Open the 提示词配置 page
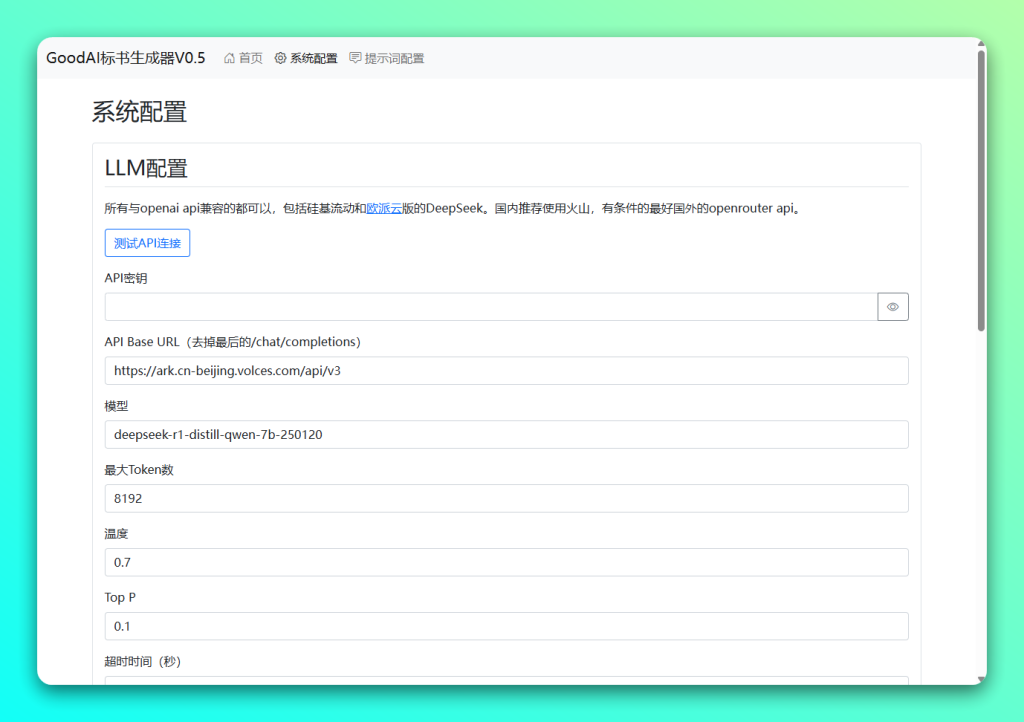Image resolution: width=1024 pixels, height=722 pixels. [x=387, y=58]
